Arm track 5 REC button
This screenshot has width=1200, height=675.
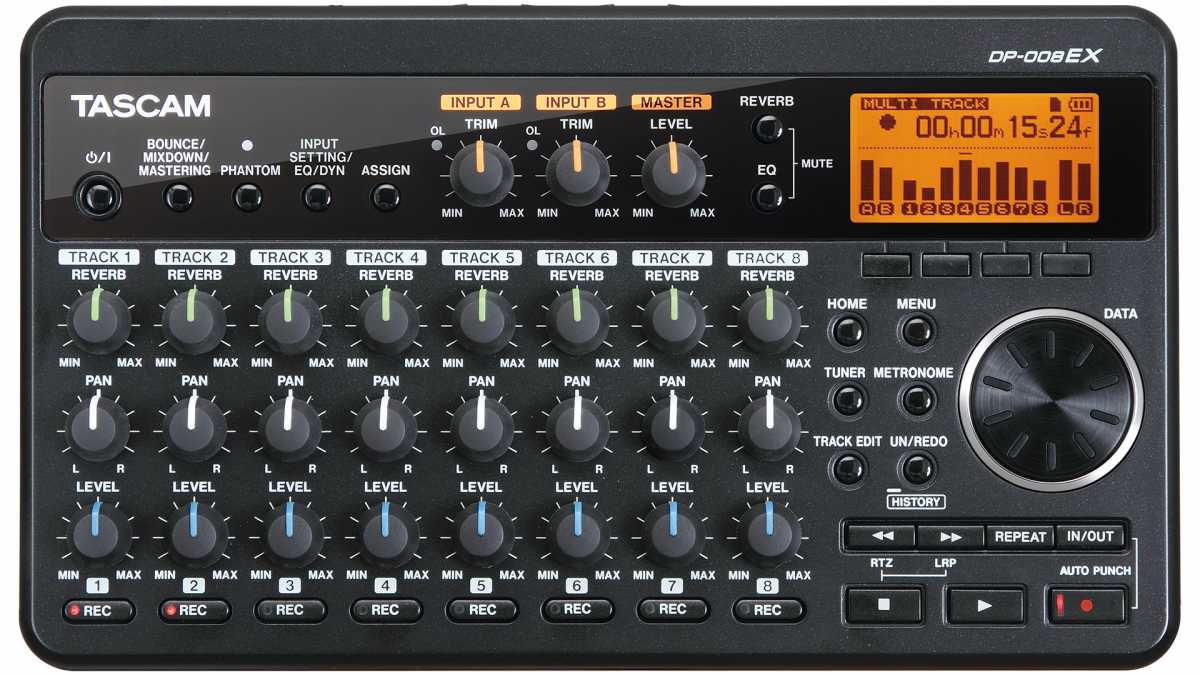[x=481, y=610]
